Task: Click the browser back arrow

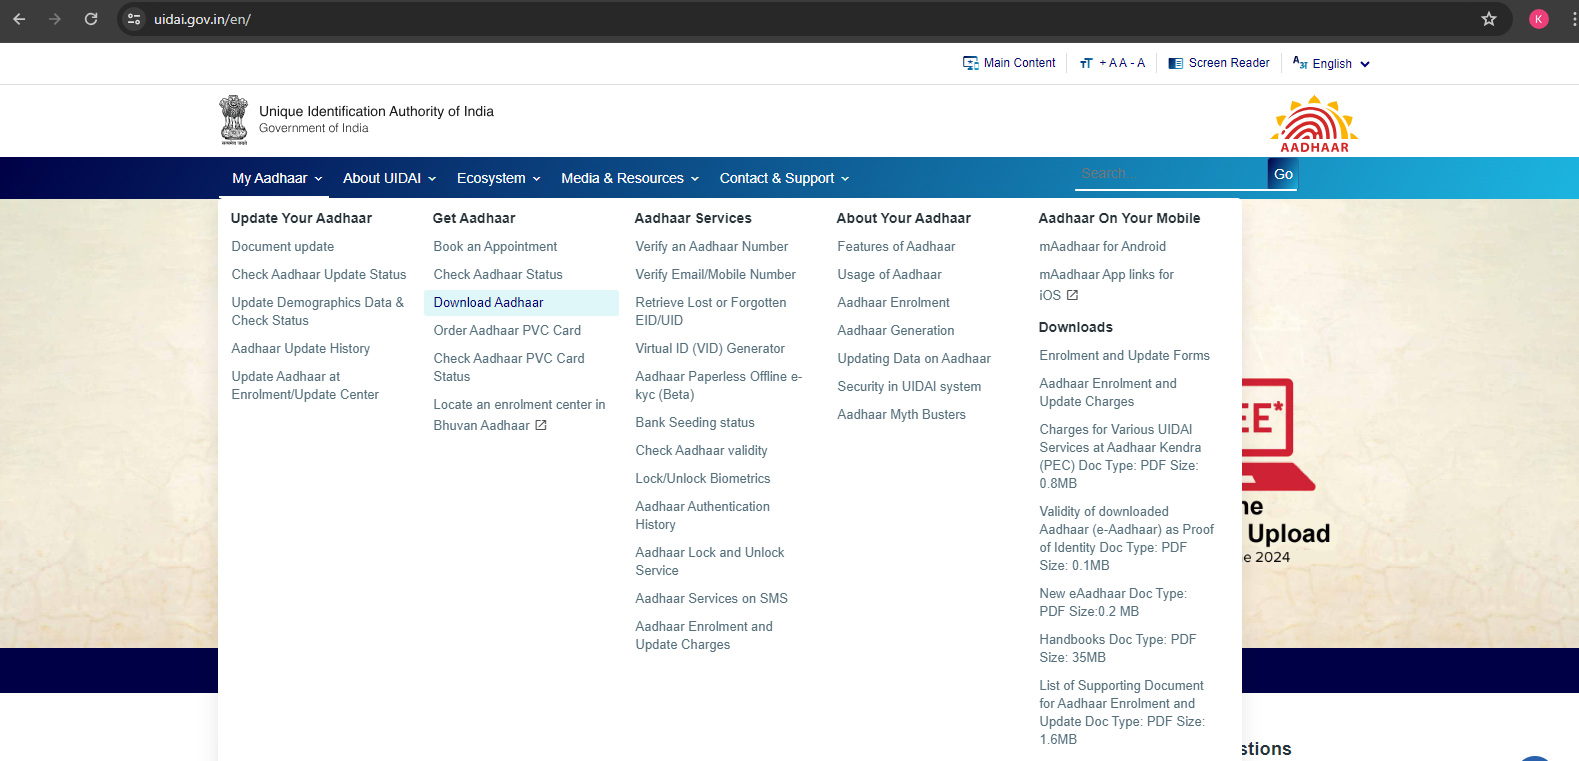Action: click(19, 19)
